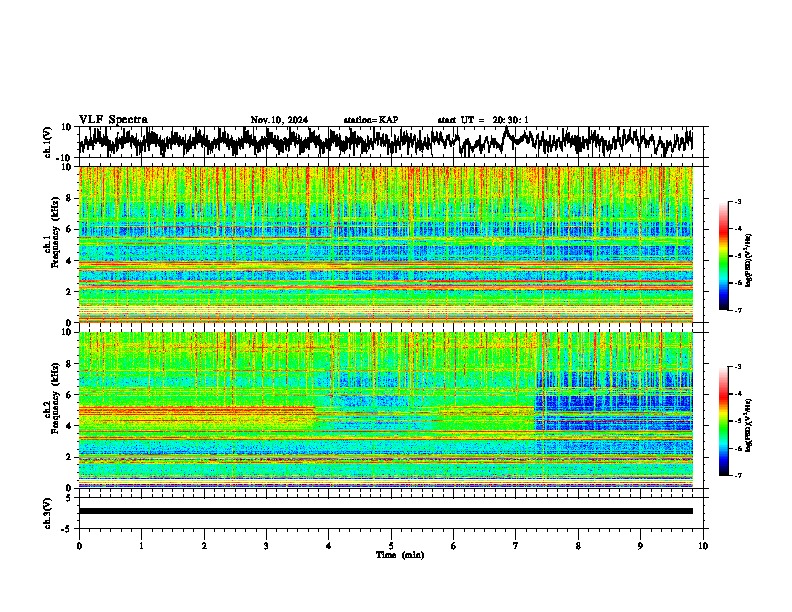Screen dimensions: 792x612
Task: Click the ch.1(V) waveform axis label
Action: click(48, 142)
